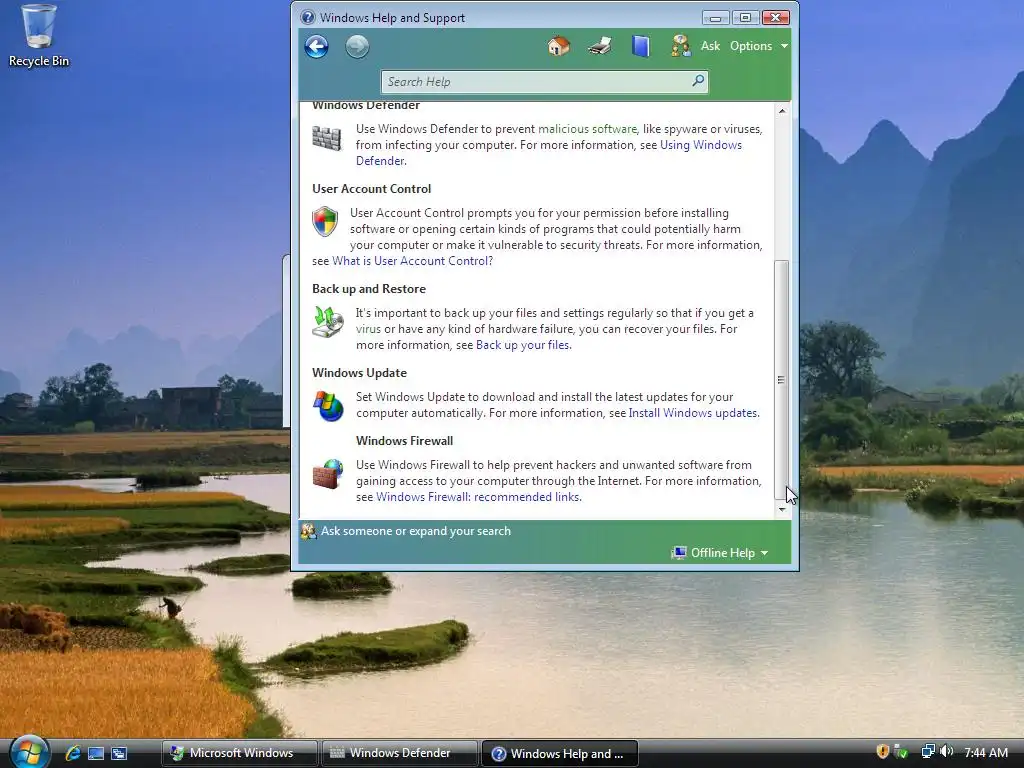The image size is (1024, 768).
Task: Click the User Account Control shield icon
Action: click(325, 221)
